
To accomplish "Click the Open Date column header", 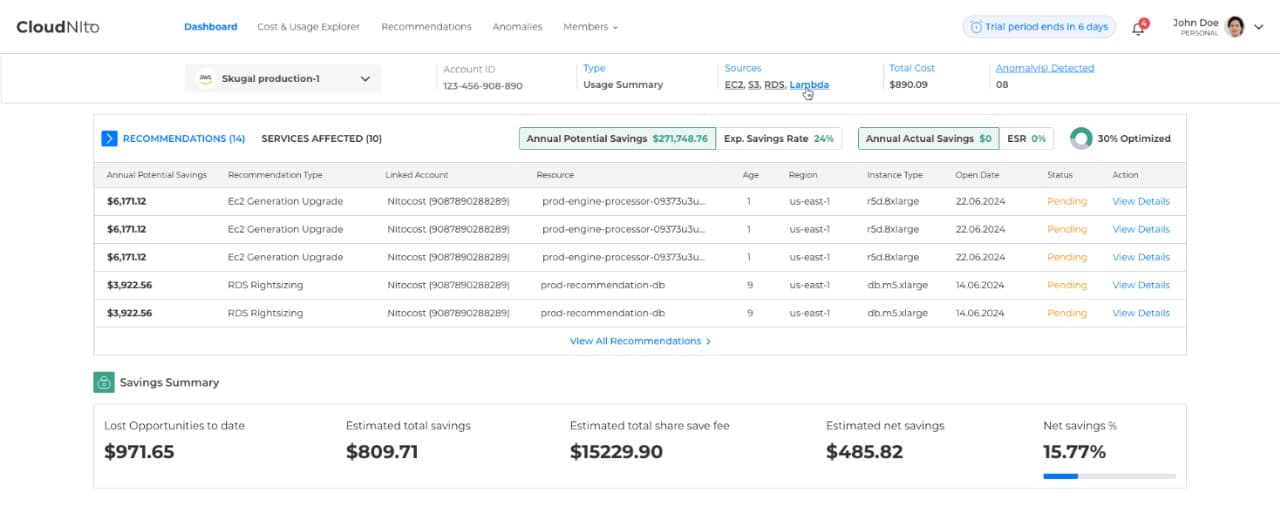I will click(x=977, y=175).
